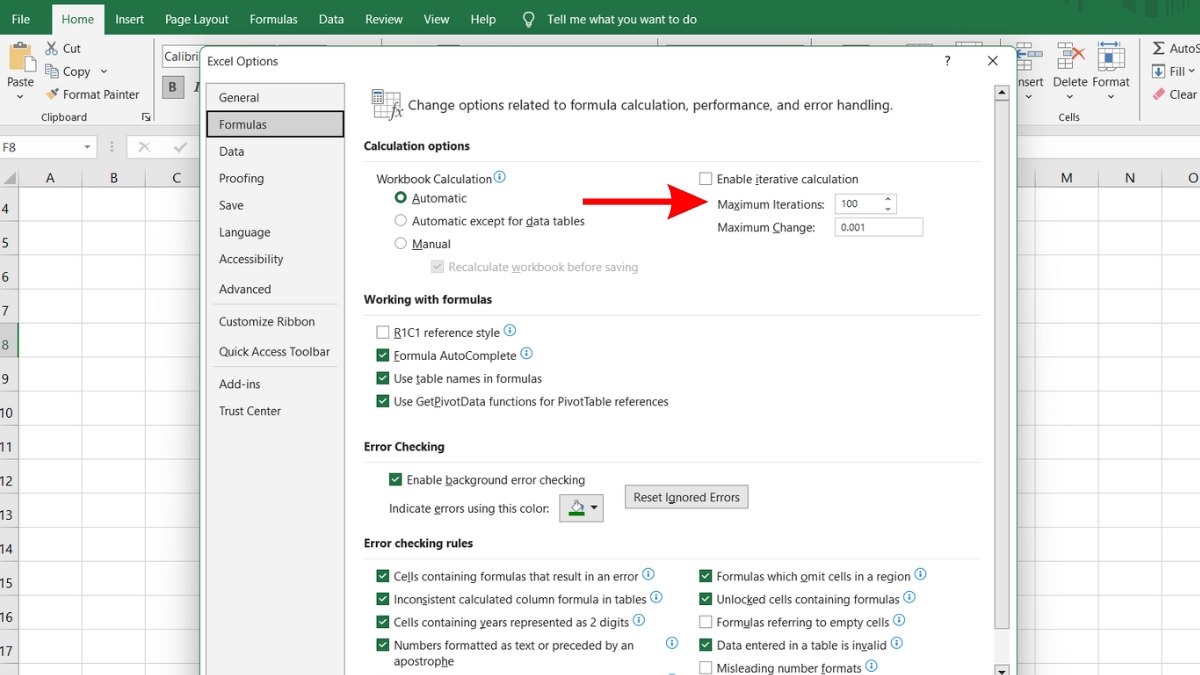Click the Clear icon in the ribbon

(x=1160, y=94)
